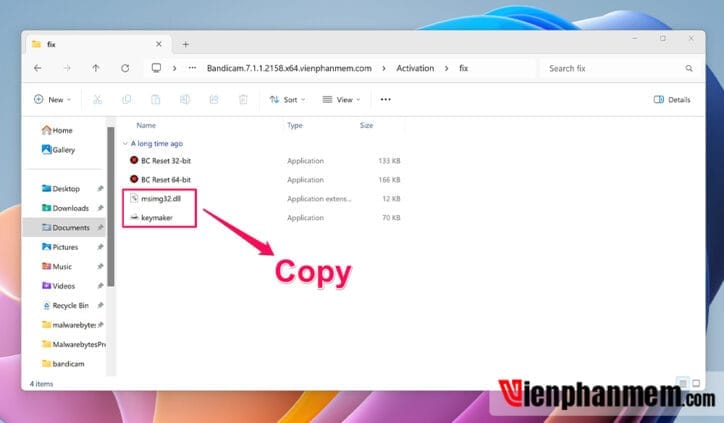Click the Forward navigation arrow
The width and height of the screenshot is (724, 423).
[67, 68]
